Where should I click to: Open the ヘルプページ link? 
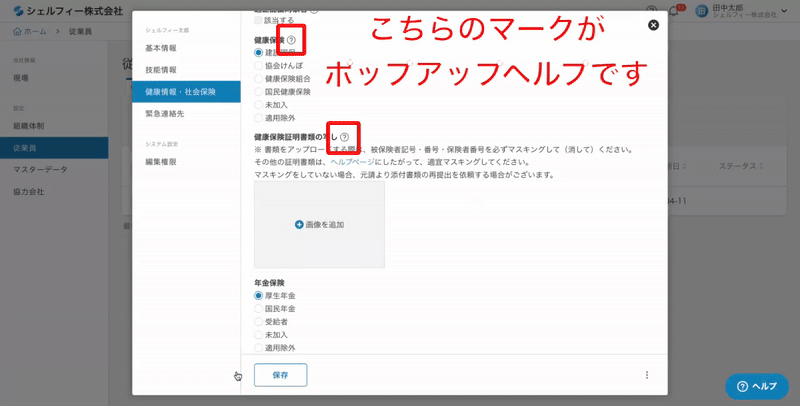point(353,162)
